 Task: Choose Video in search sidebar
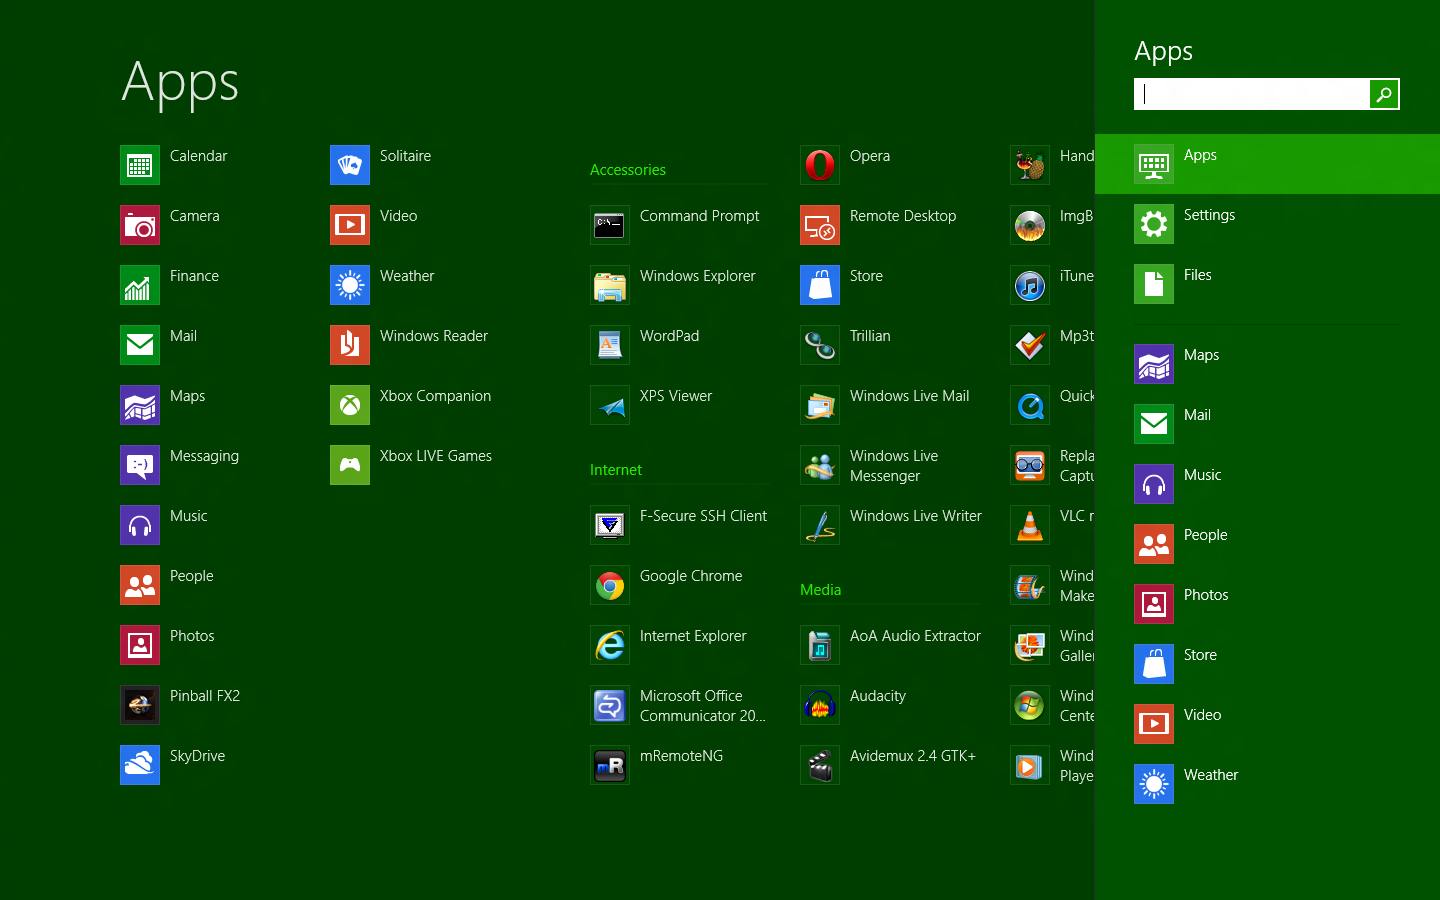1267,724
